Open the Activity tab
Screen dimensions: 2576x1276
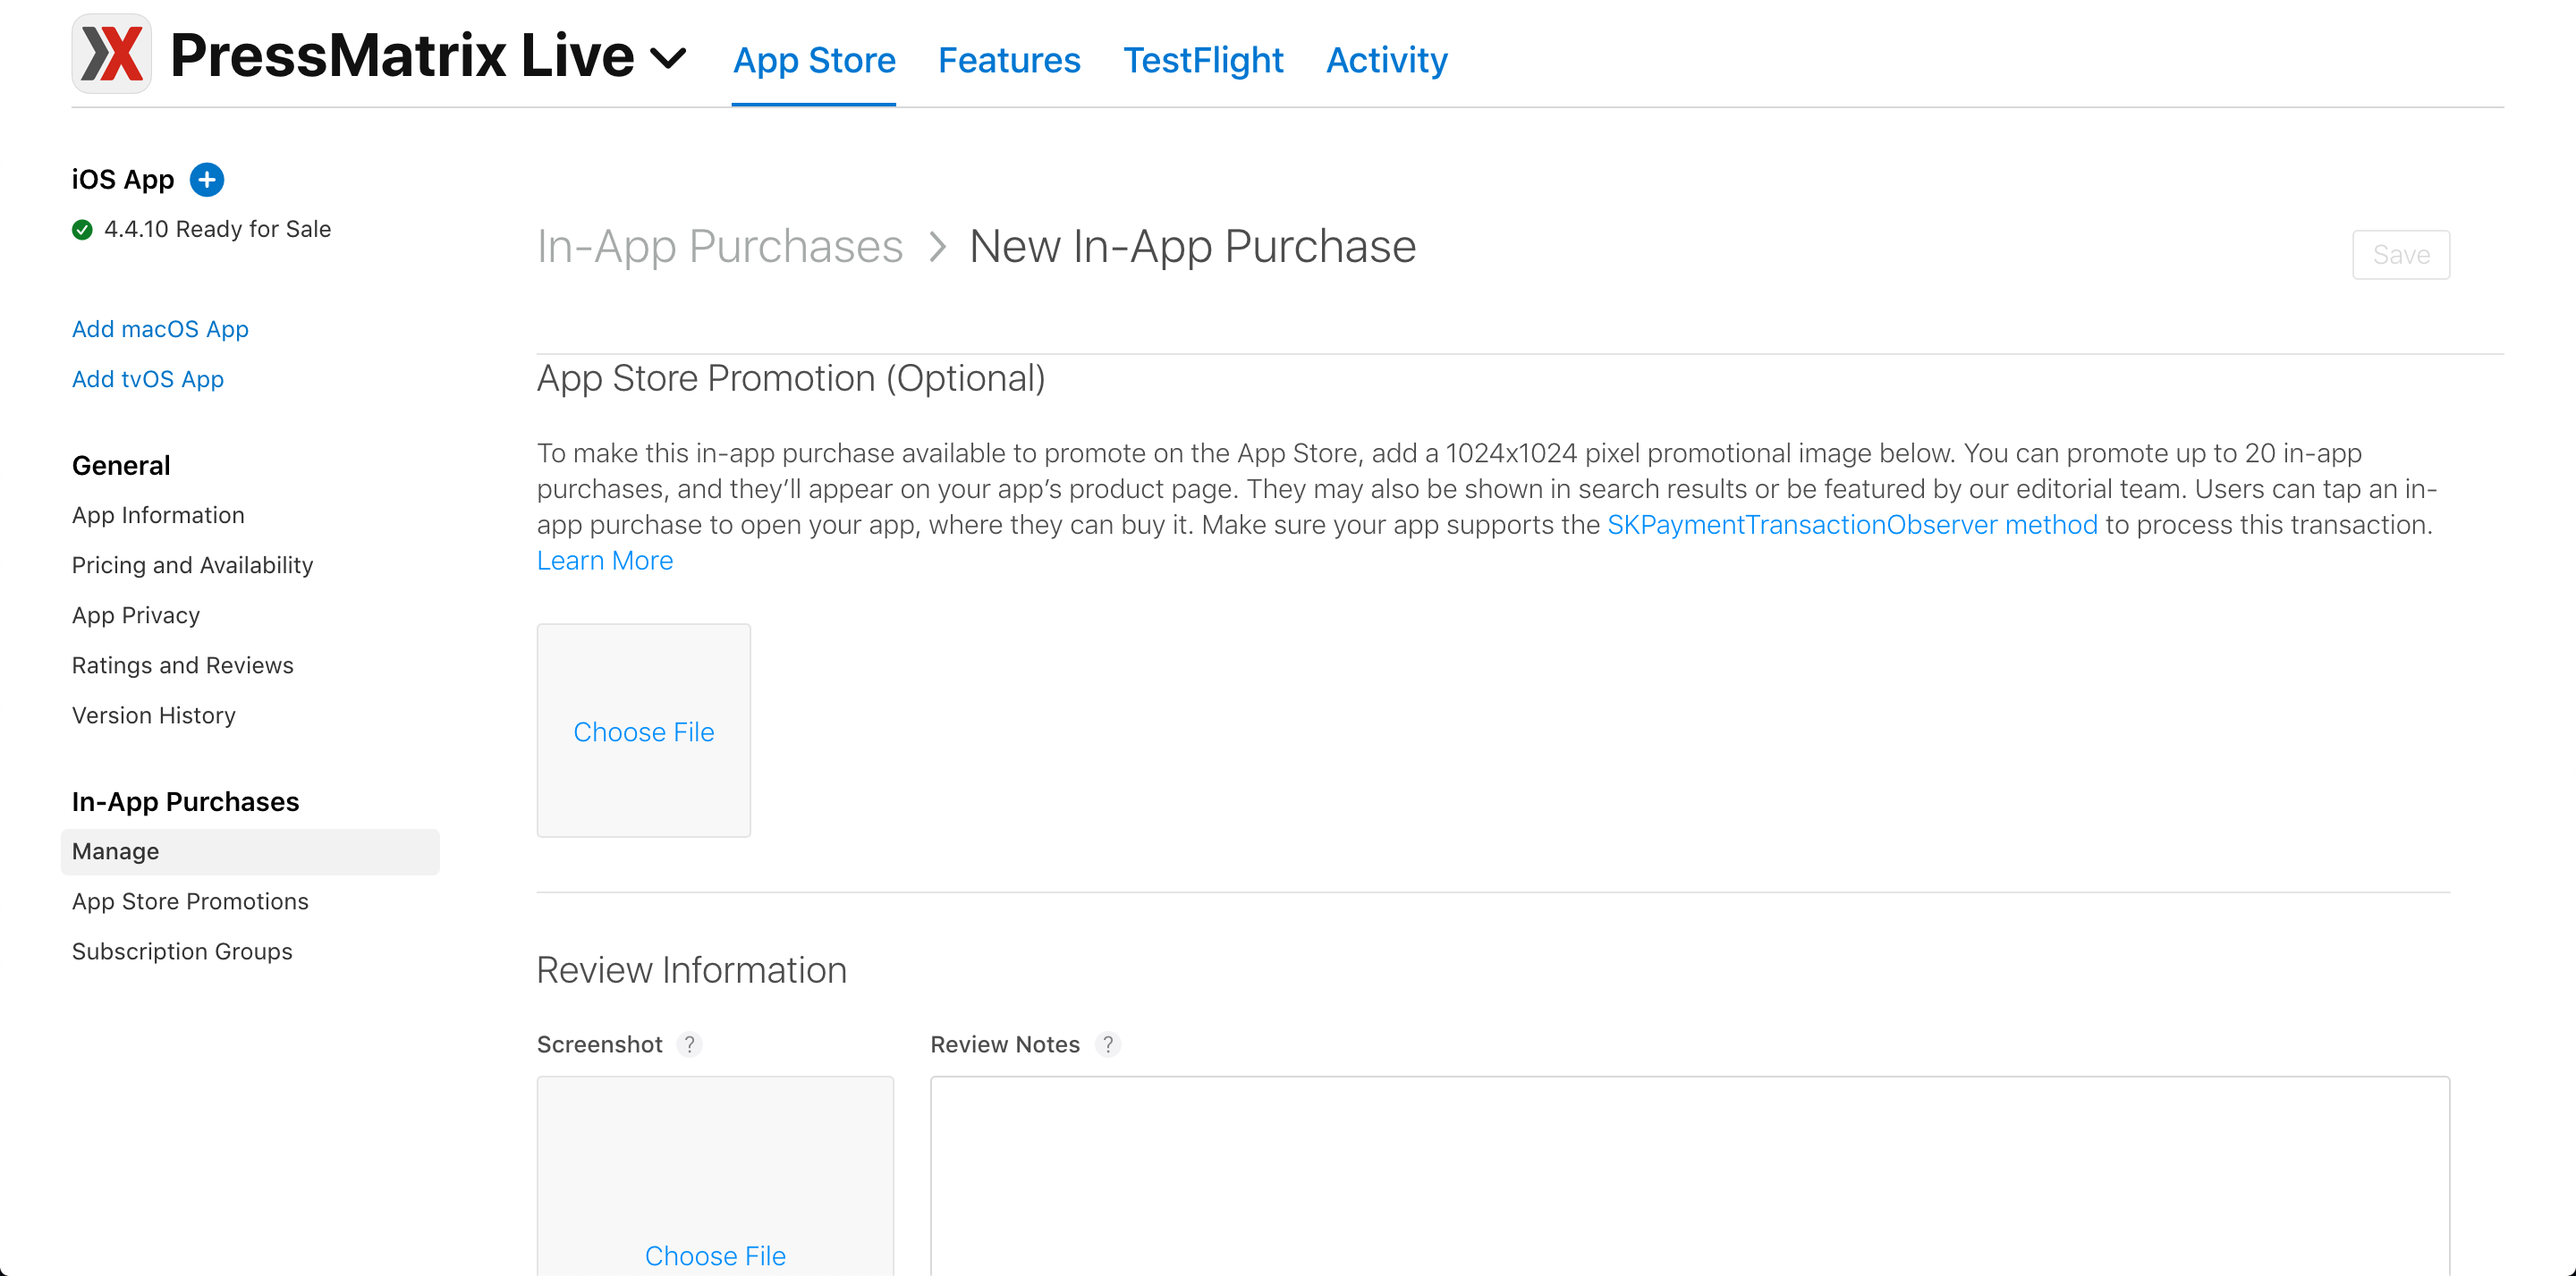[1386, 60]
